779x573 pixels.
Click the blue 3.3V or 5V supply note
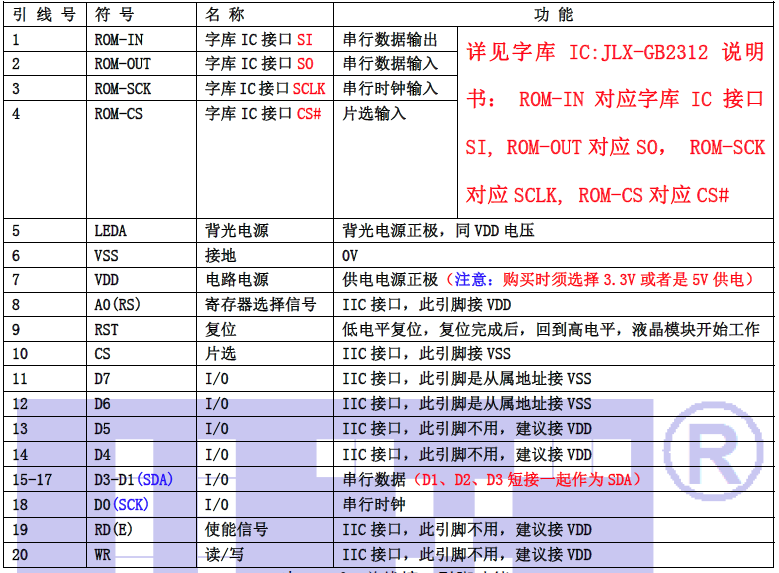click(600, 280)
